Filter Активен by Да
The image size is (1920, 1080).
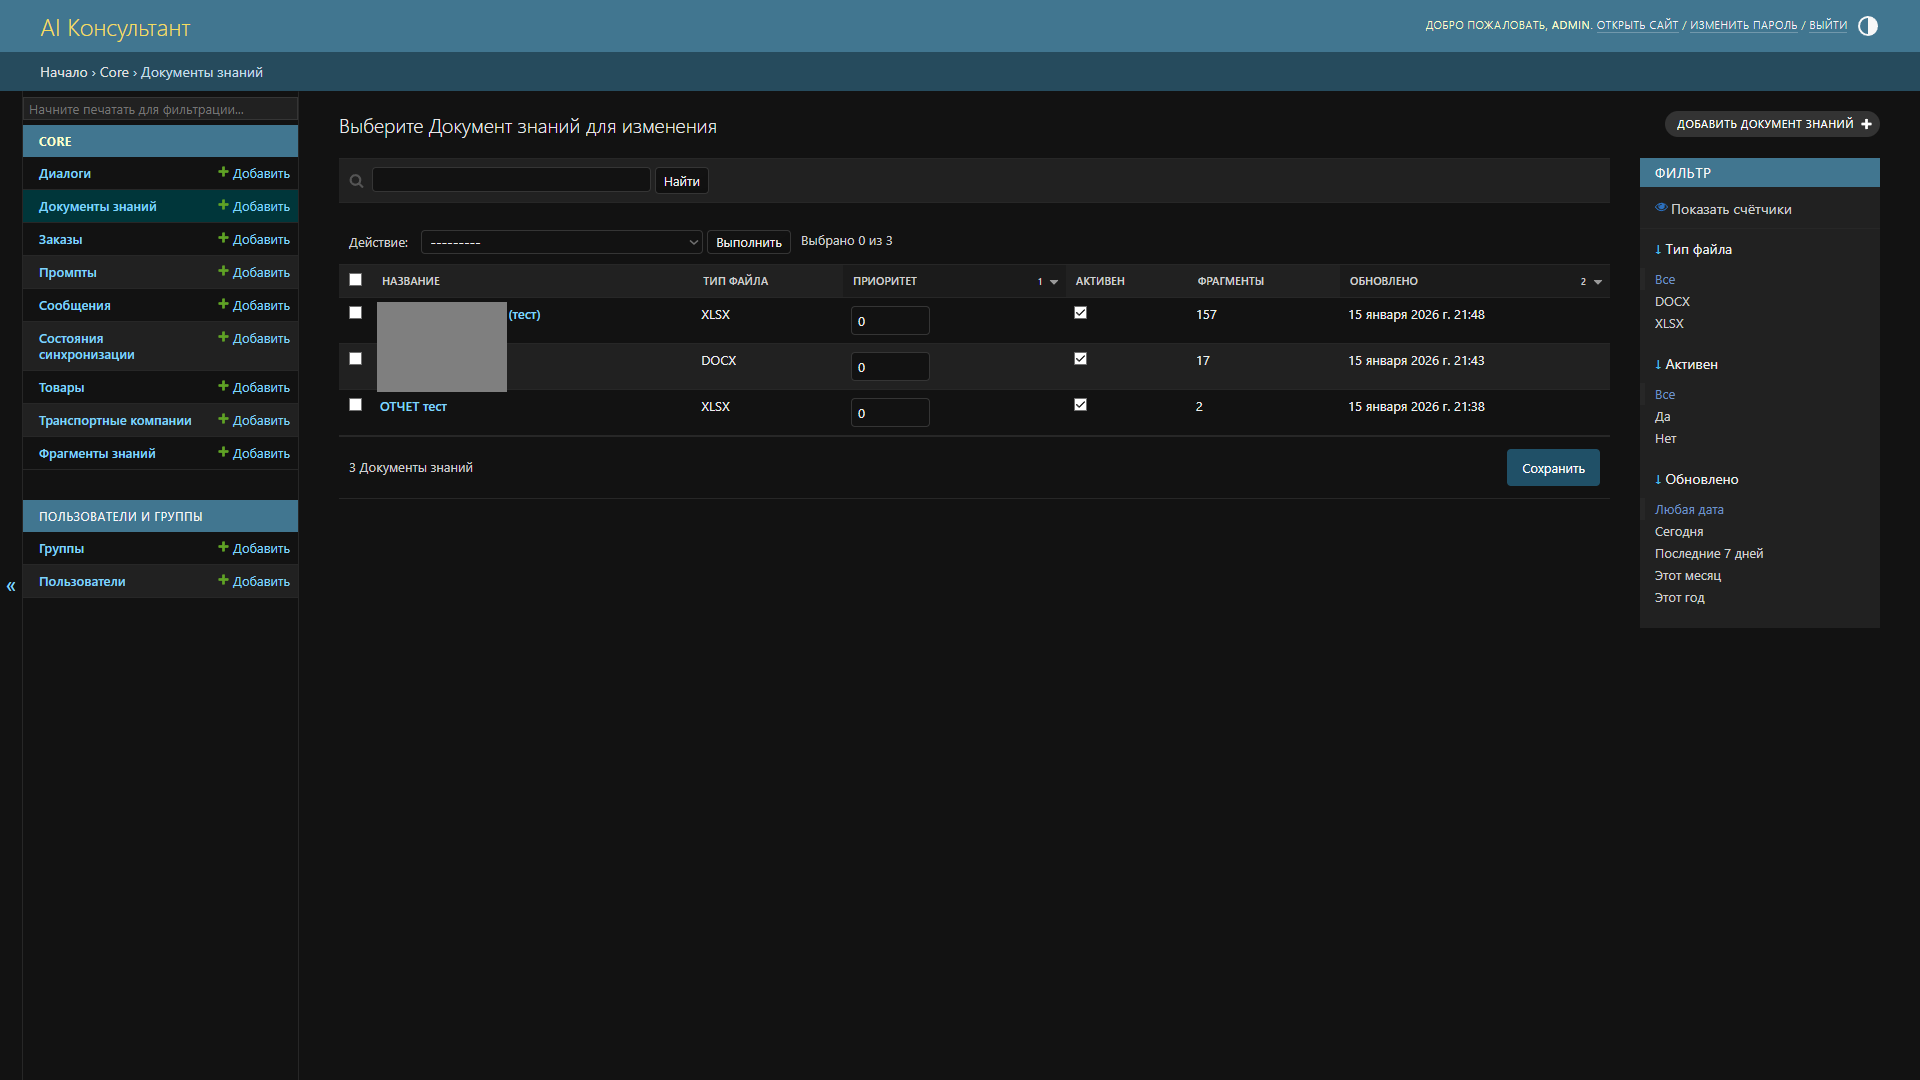coord(1662,416)
